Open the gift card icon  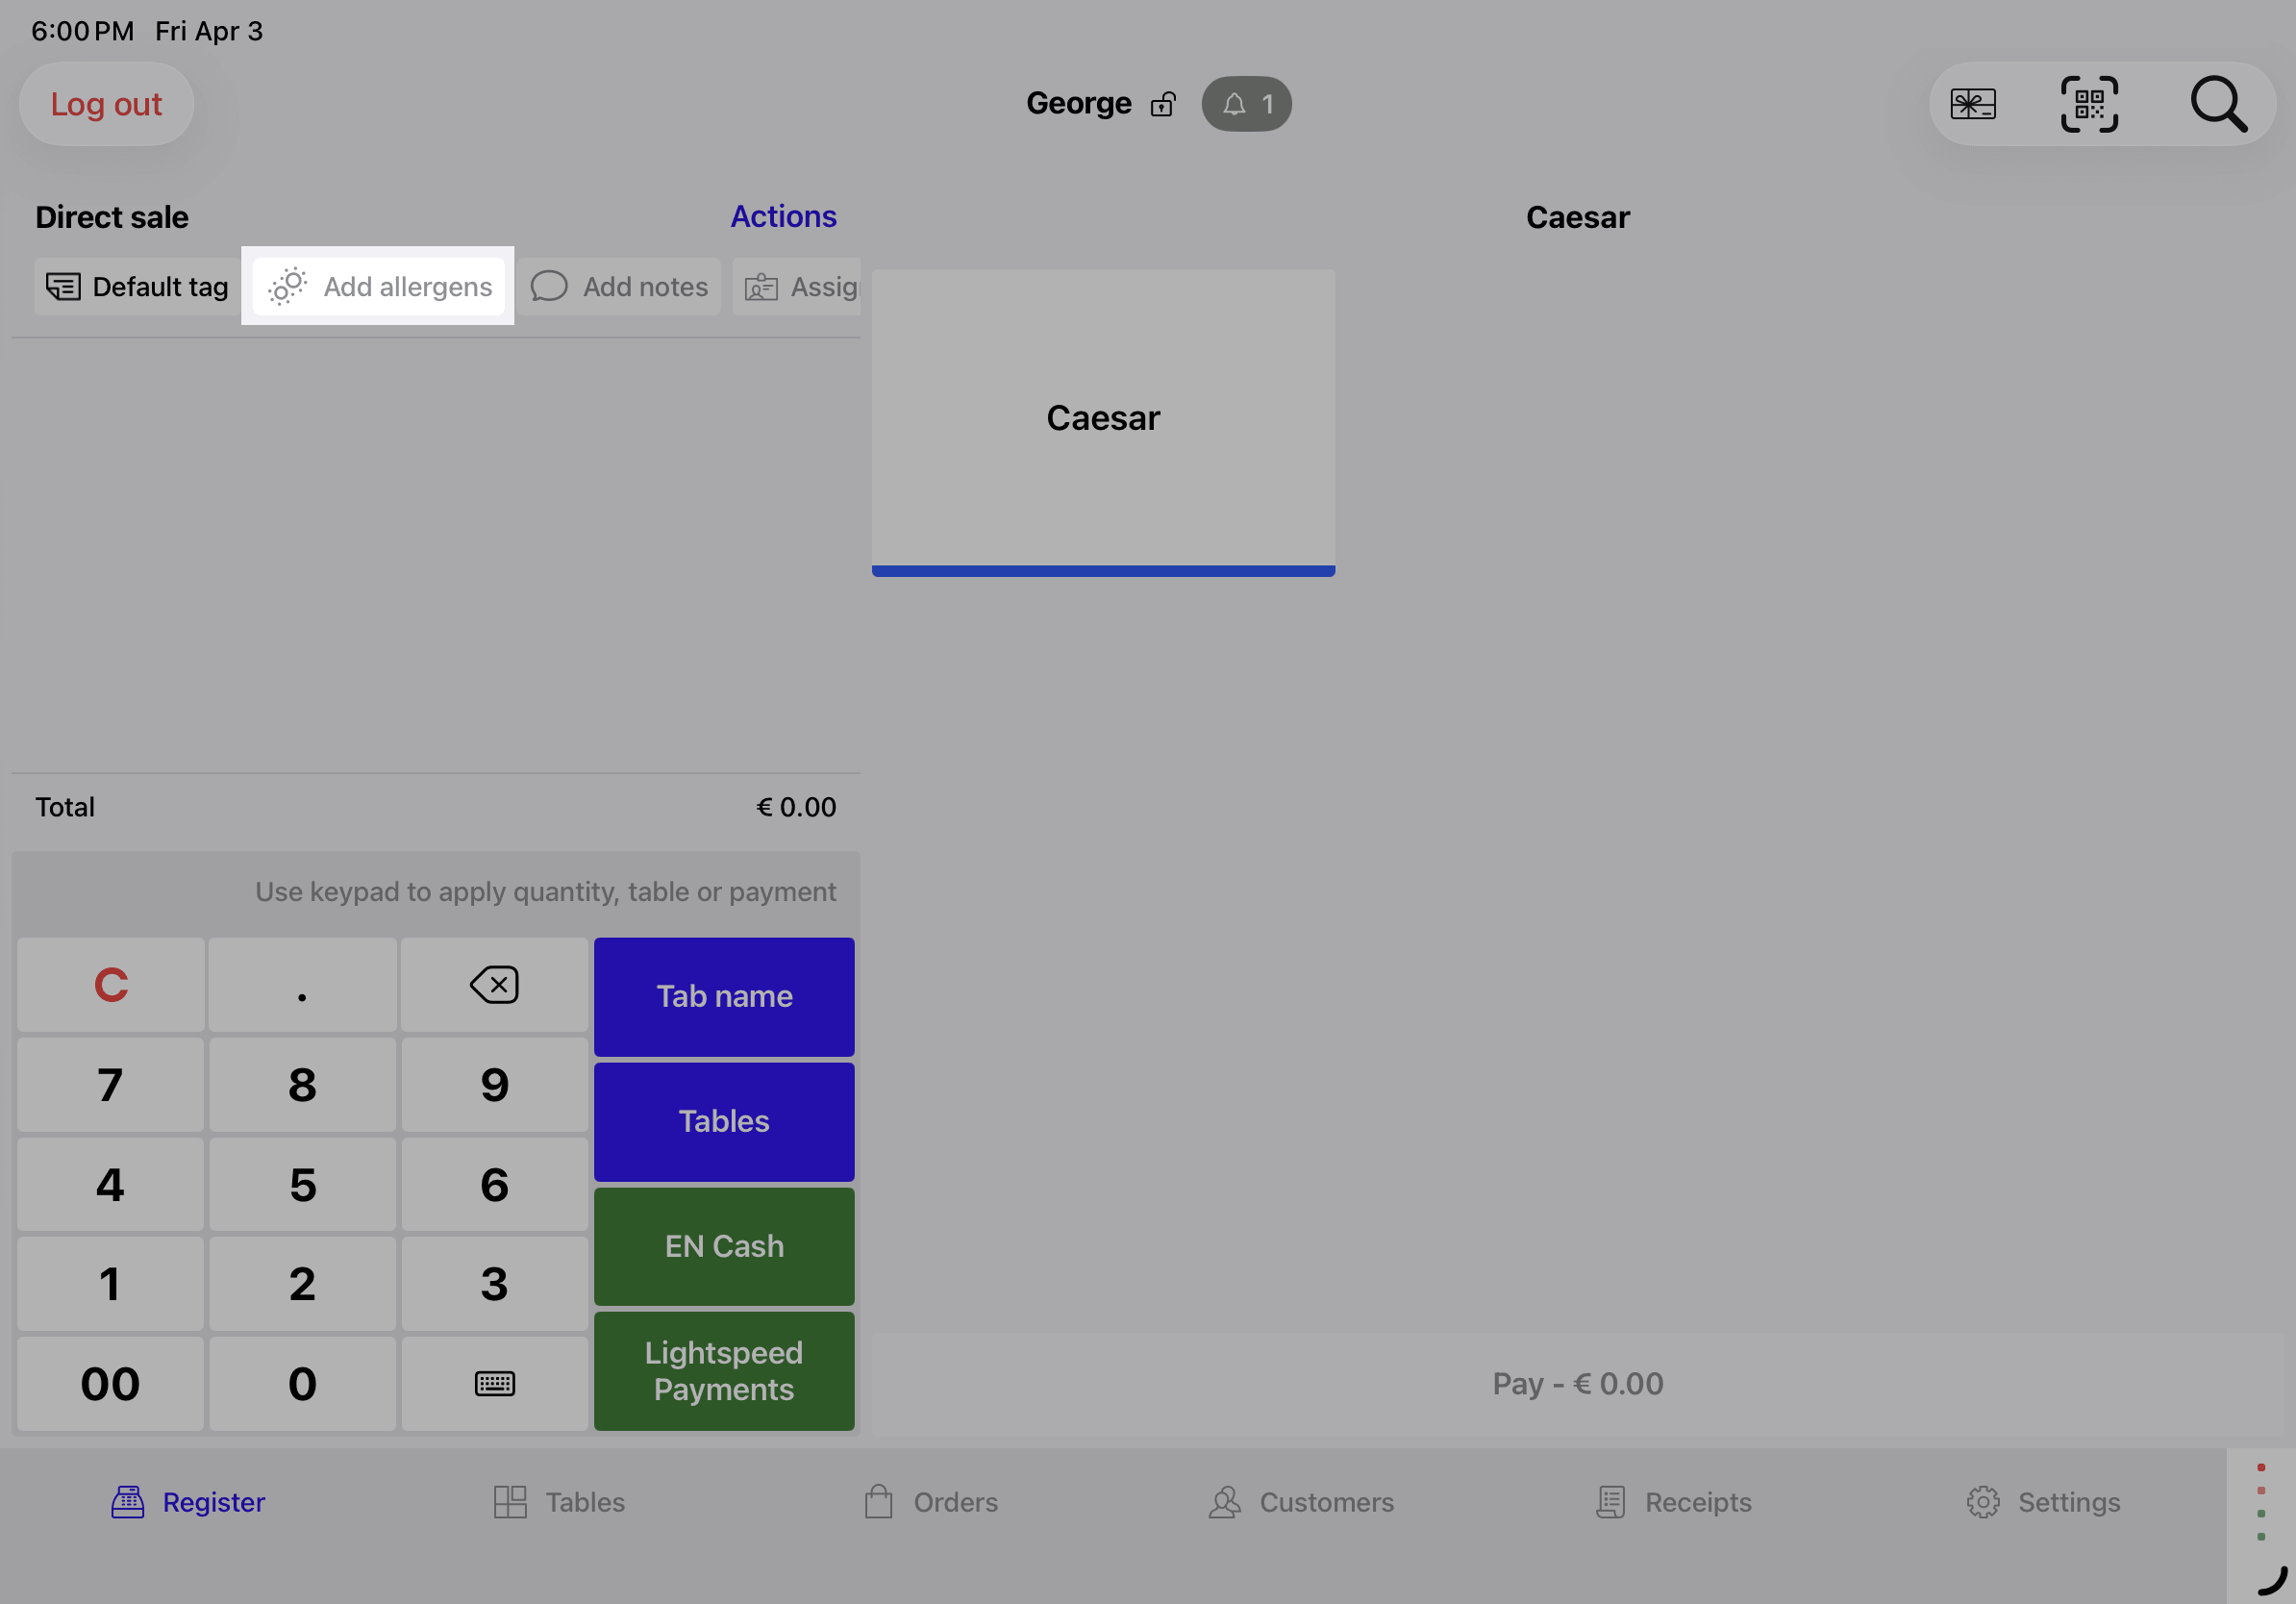click(1973, 104)
